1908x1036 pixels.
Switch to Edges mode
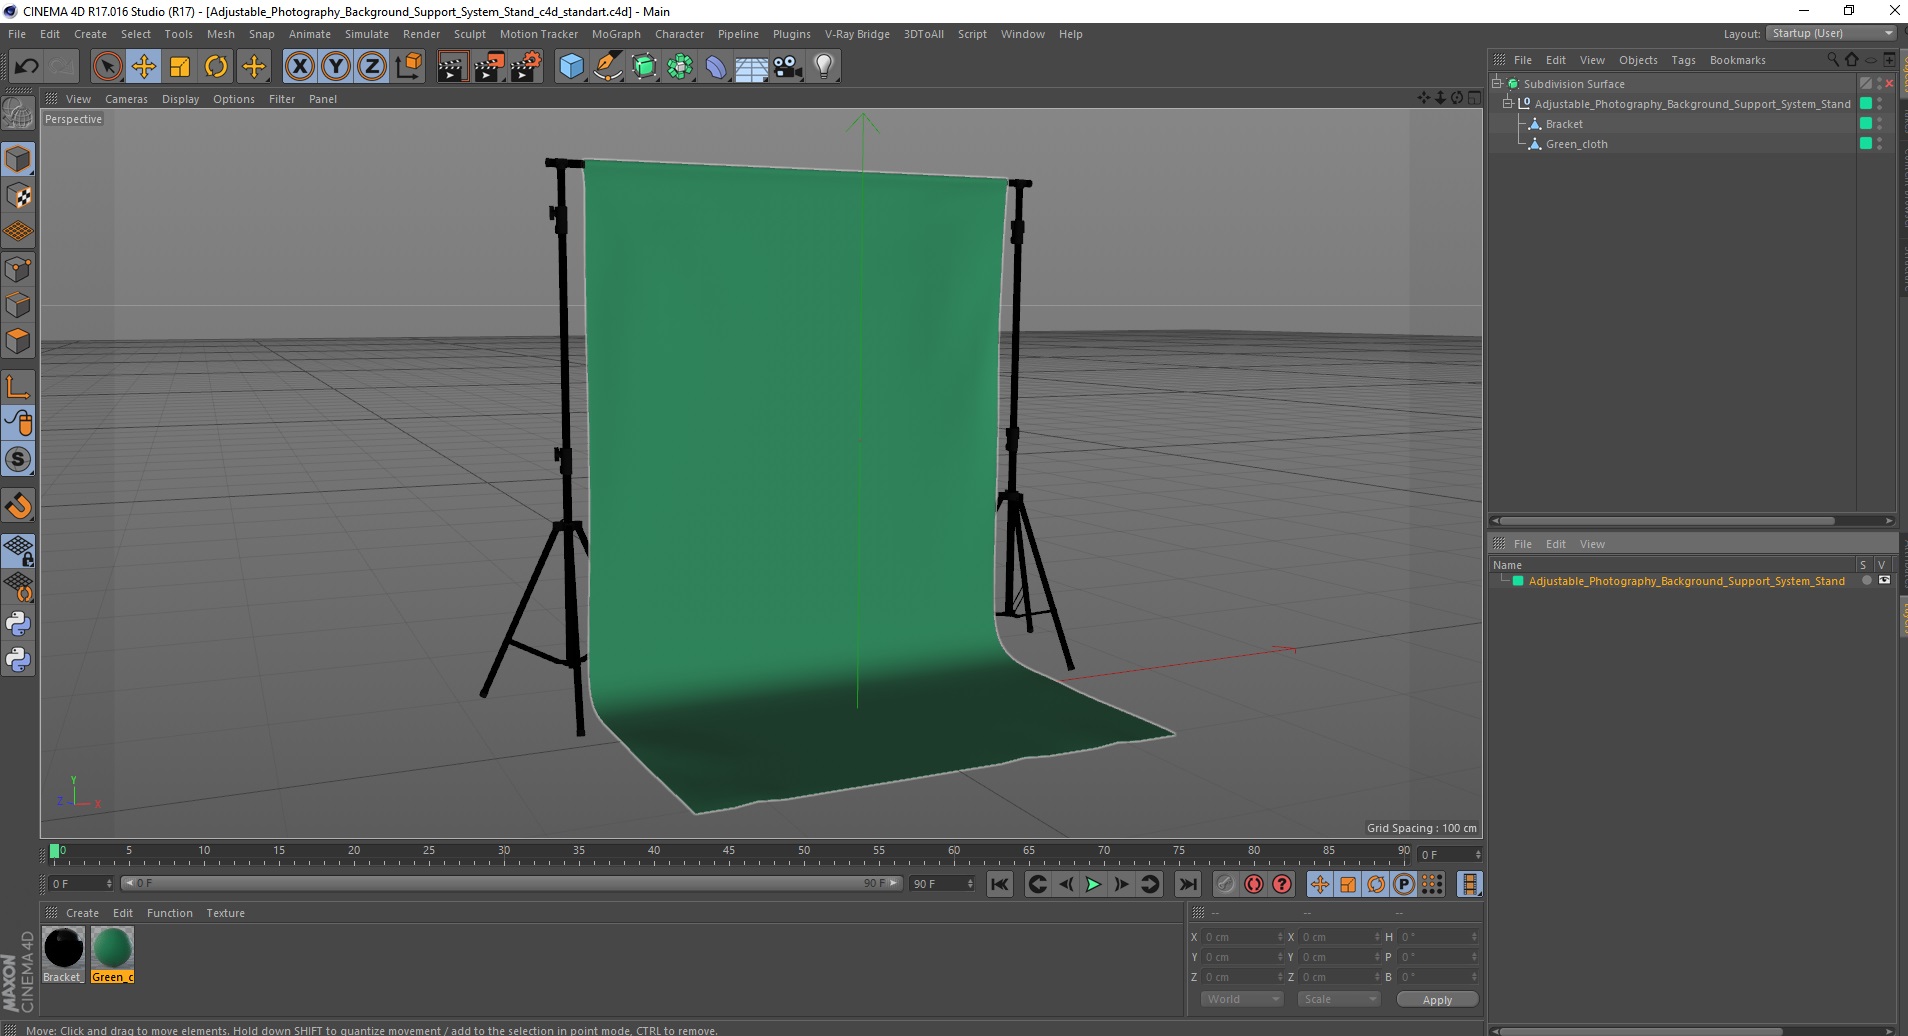click(x=18, y=305)
